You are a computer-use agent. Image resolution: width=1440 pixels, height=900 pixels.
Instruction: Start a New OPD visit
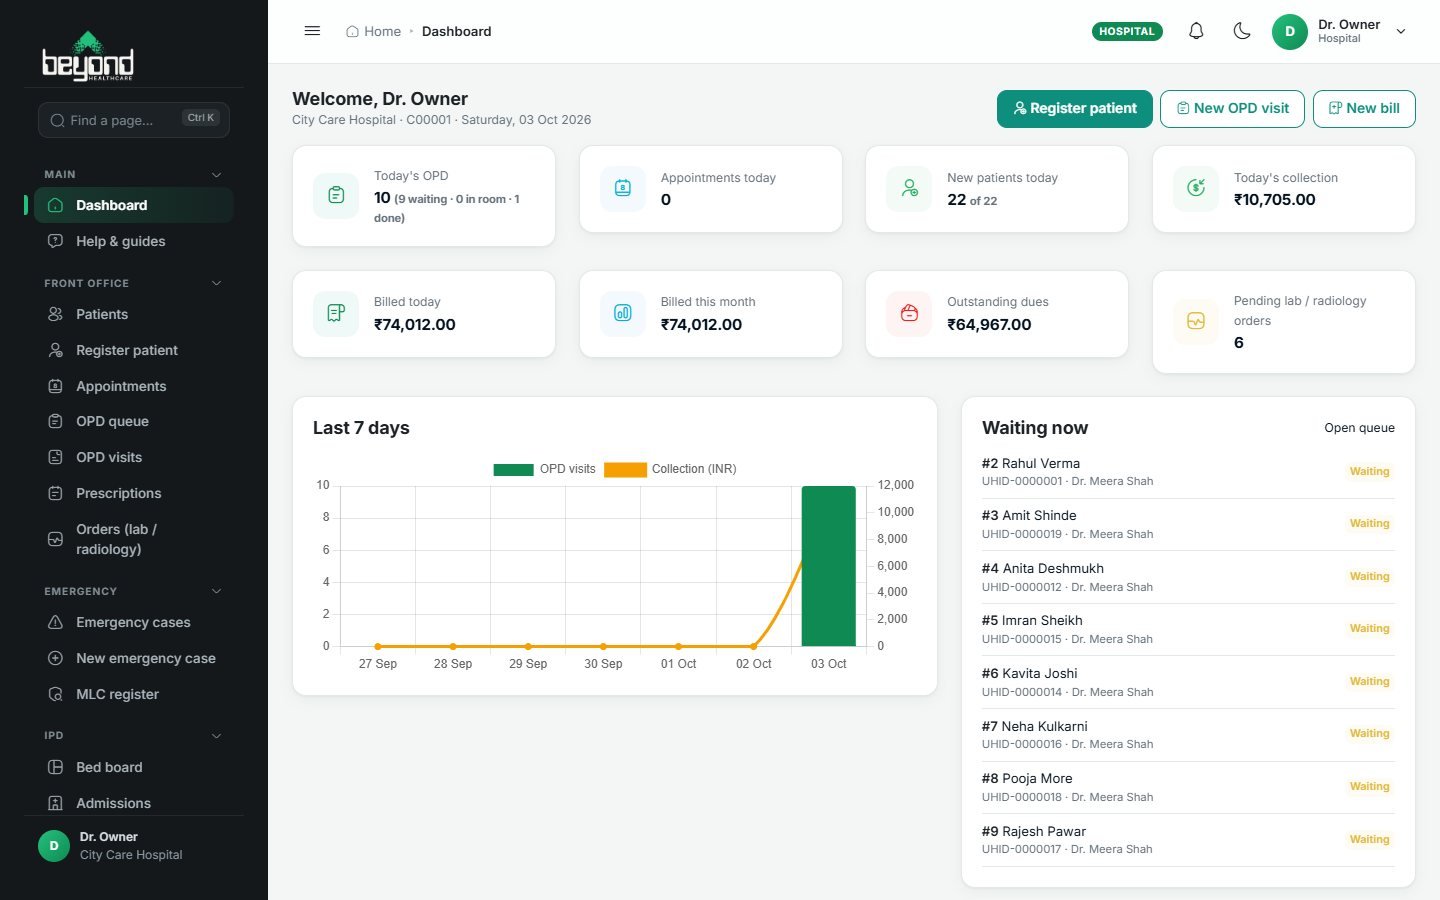pyautogui.click(x=1232, y=108)
